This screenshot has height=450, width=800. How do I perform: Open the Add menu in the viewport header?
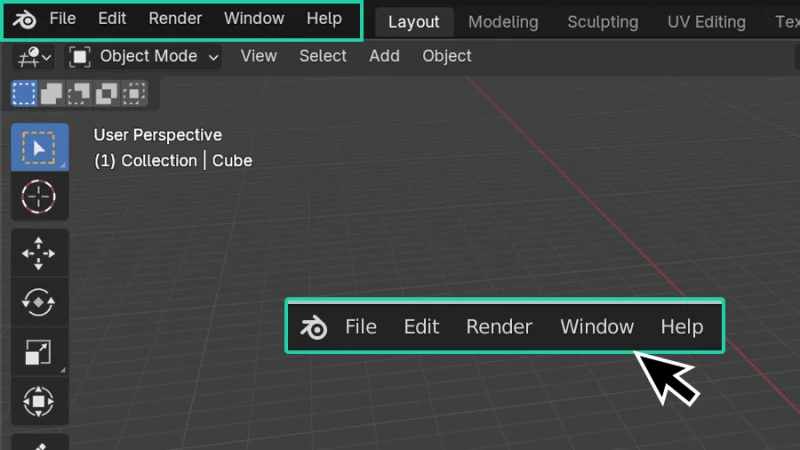click(x=384, y=56)
